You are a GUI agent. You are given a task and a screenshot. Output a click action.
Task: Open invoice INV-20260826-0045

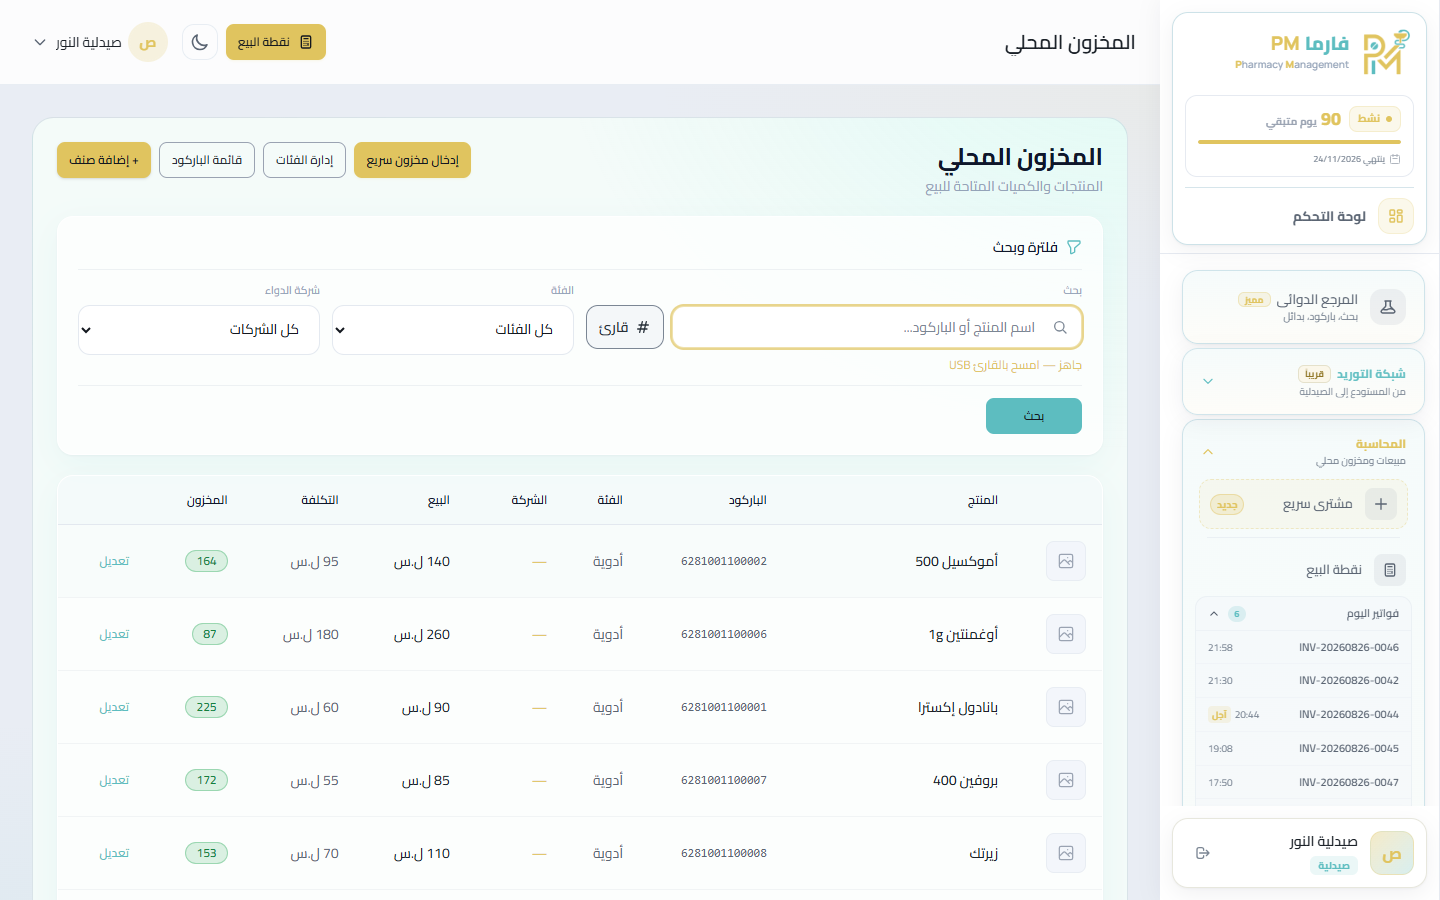coord(1303,749)
